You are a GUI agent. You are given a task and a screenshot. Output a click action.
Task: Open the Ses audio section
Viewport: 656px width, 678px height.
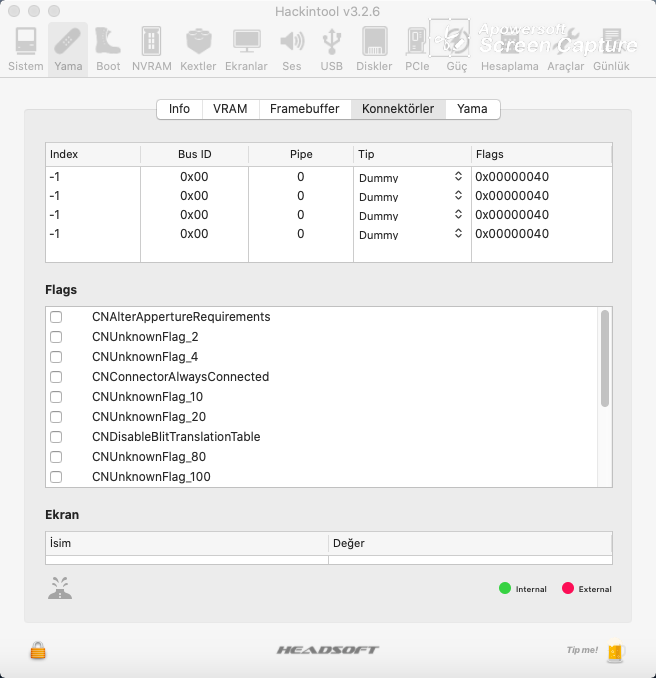[291, 49]
